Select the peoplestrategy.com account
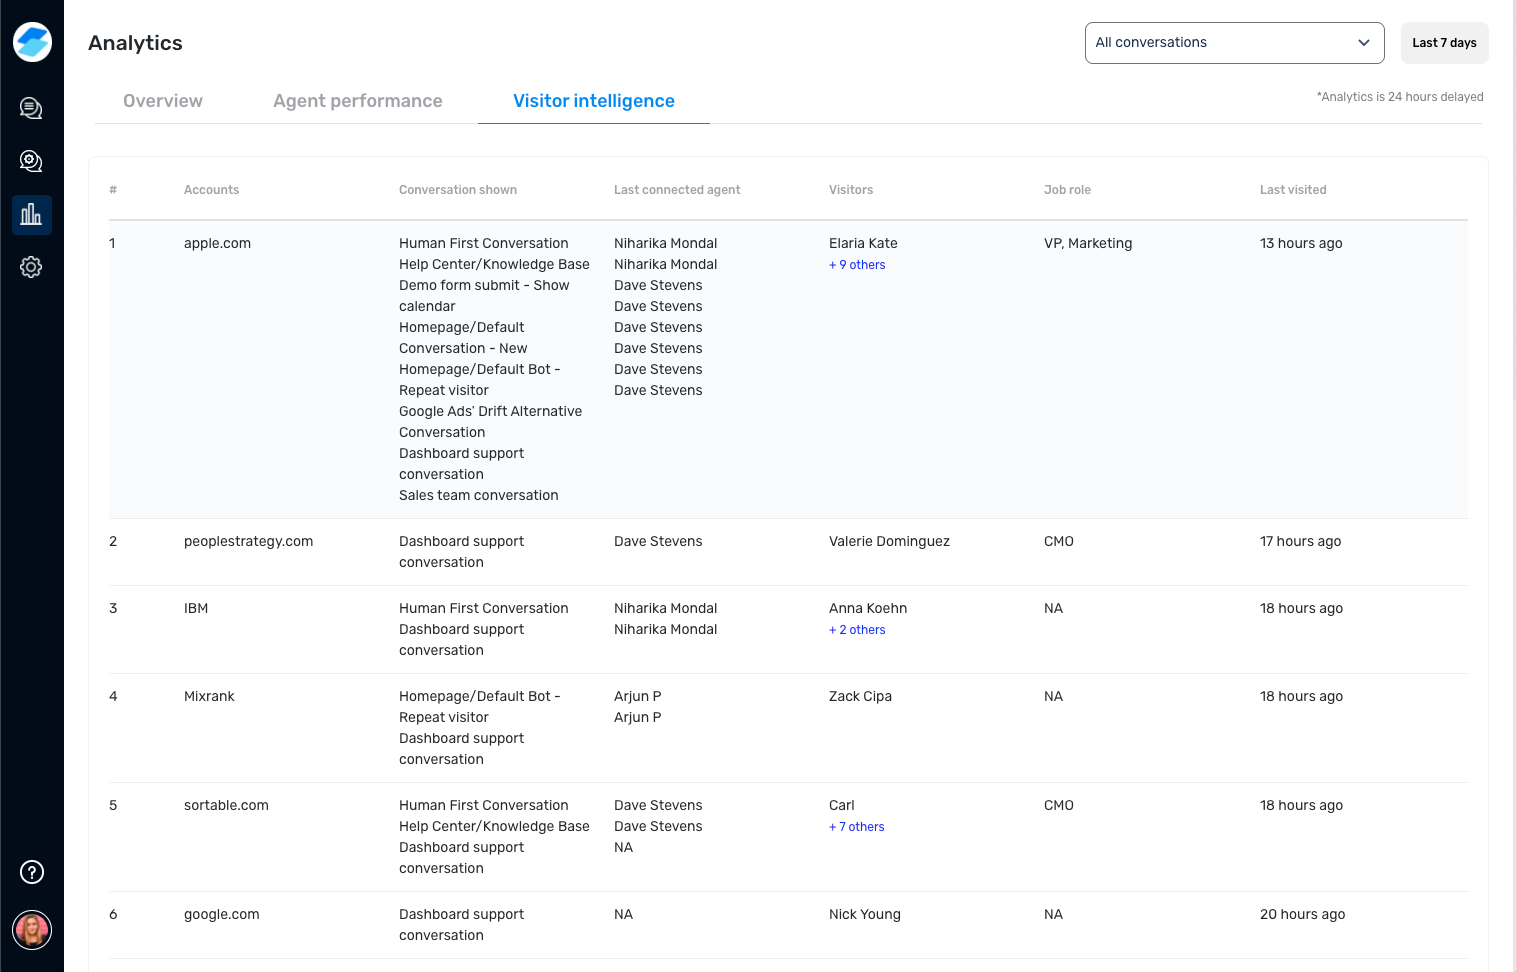The height and width of the screenshot is (972, 1516). 248,541
